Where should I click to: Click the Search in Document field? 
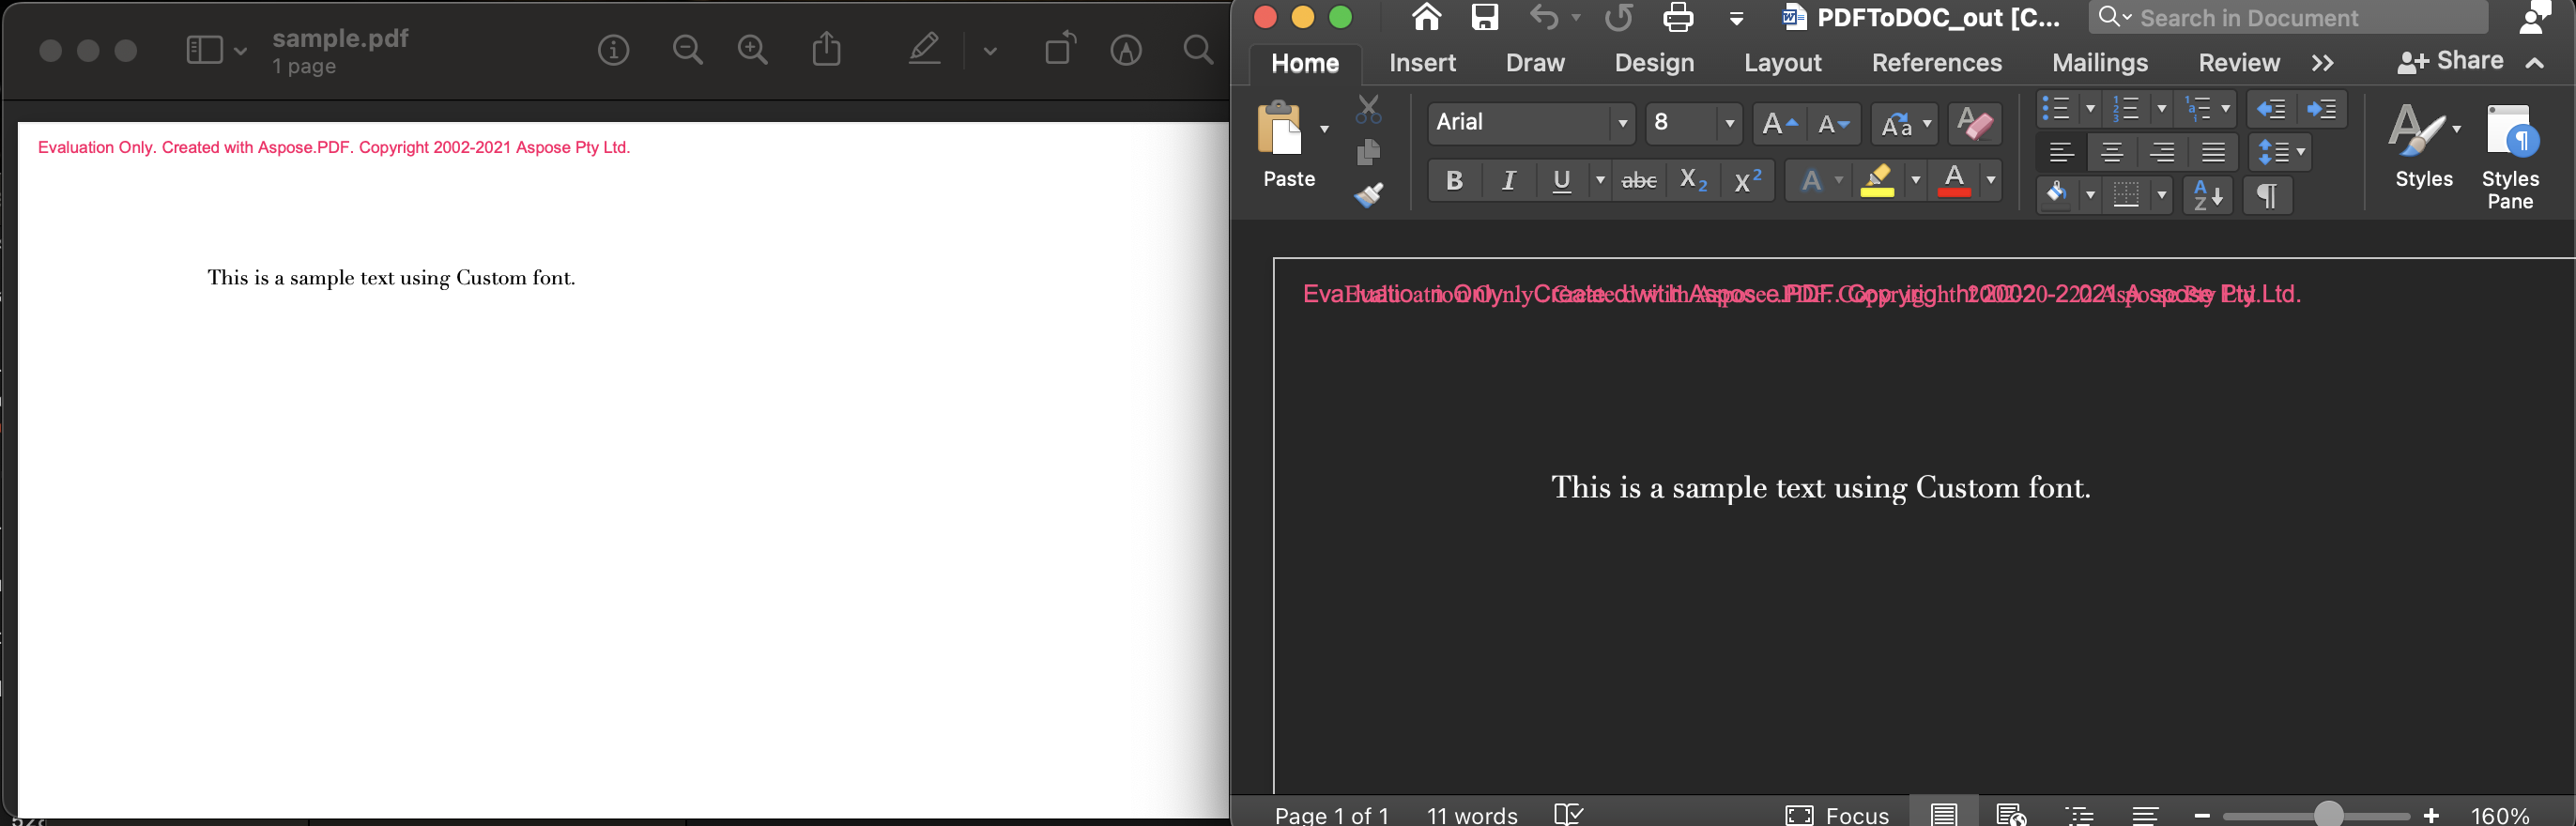click(2300, 18)
